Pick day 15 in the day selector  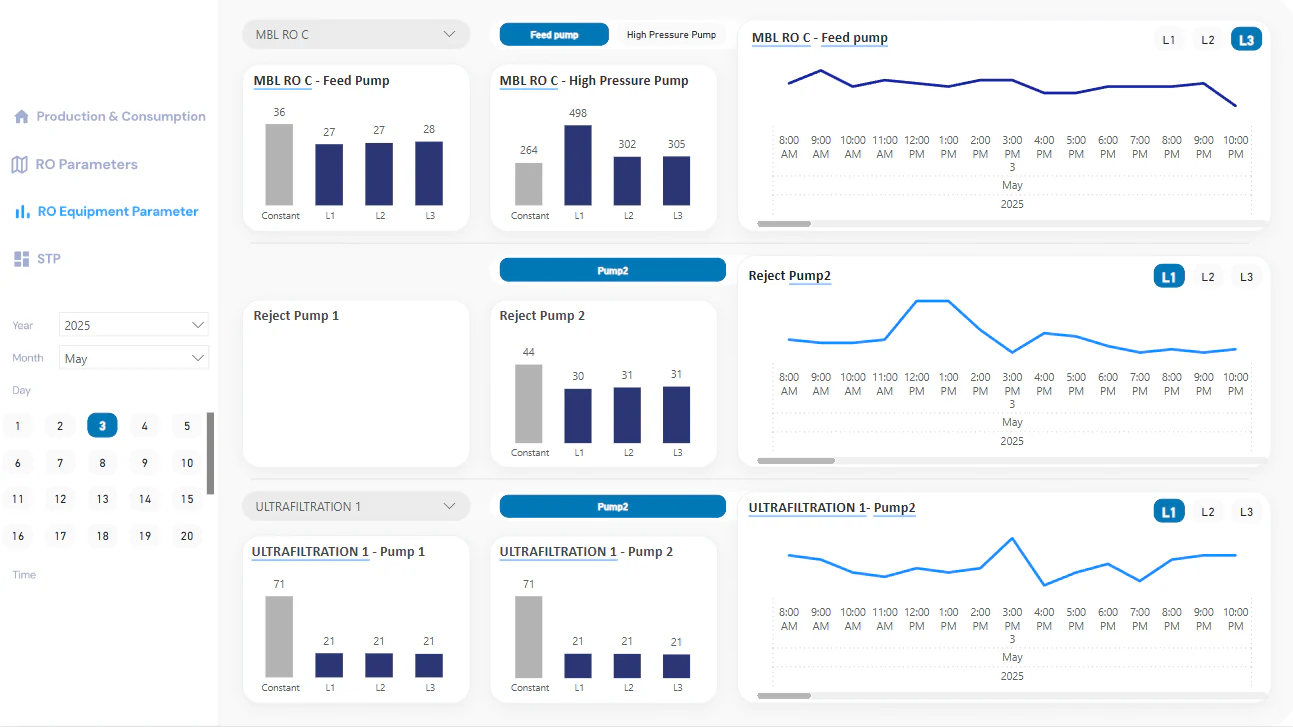(187, 499)
